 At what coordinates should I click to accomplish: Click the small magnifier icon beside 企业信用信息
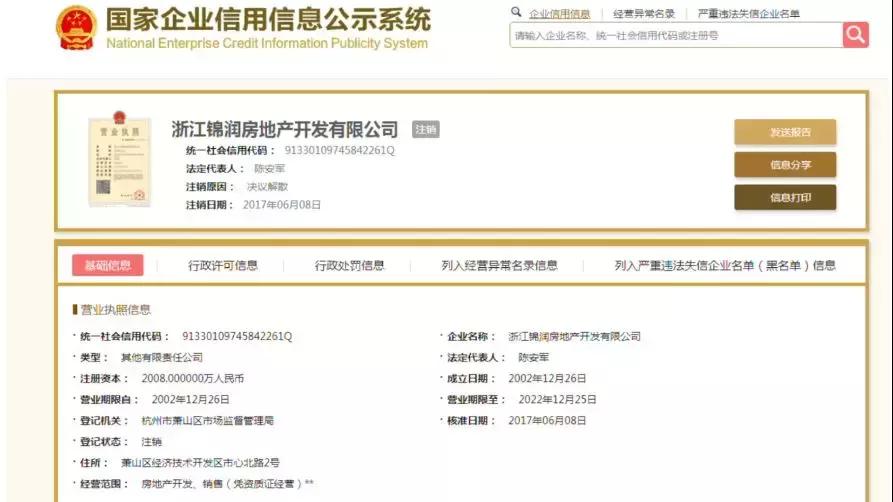[x=516, y=12]
